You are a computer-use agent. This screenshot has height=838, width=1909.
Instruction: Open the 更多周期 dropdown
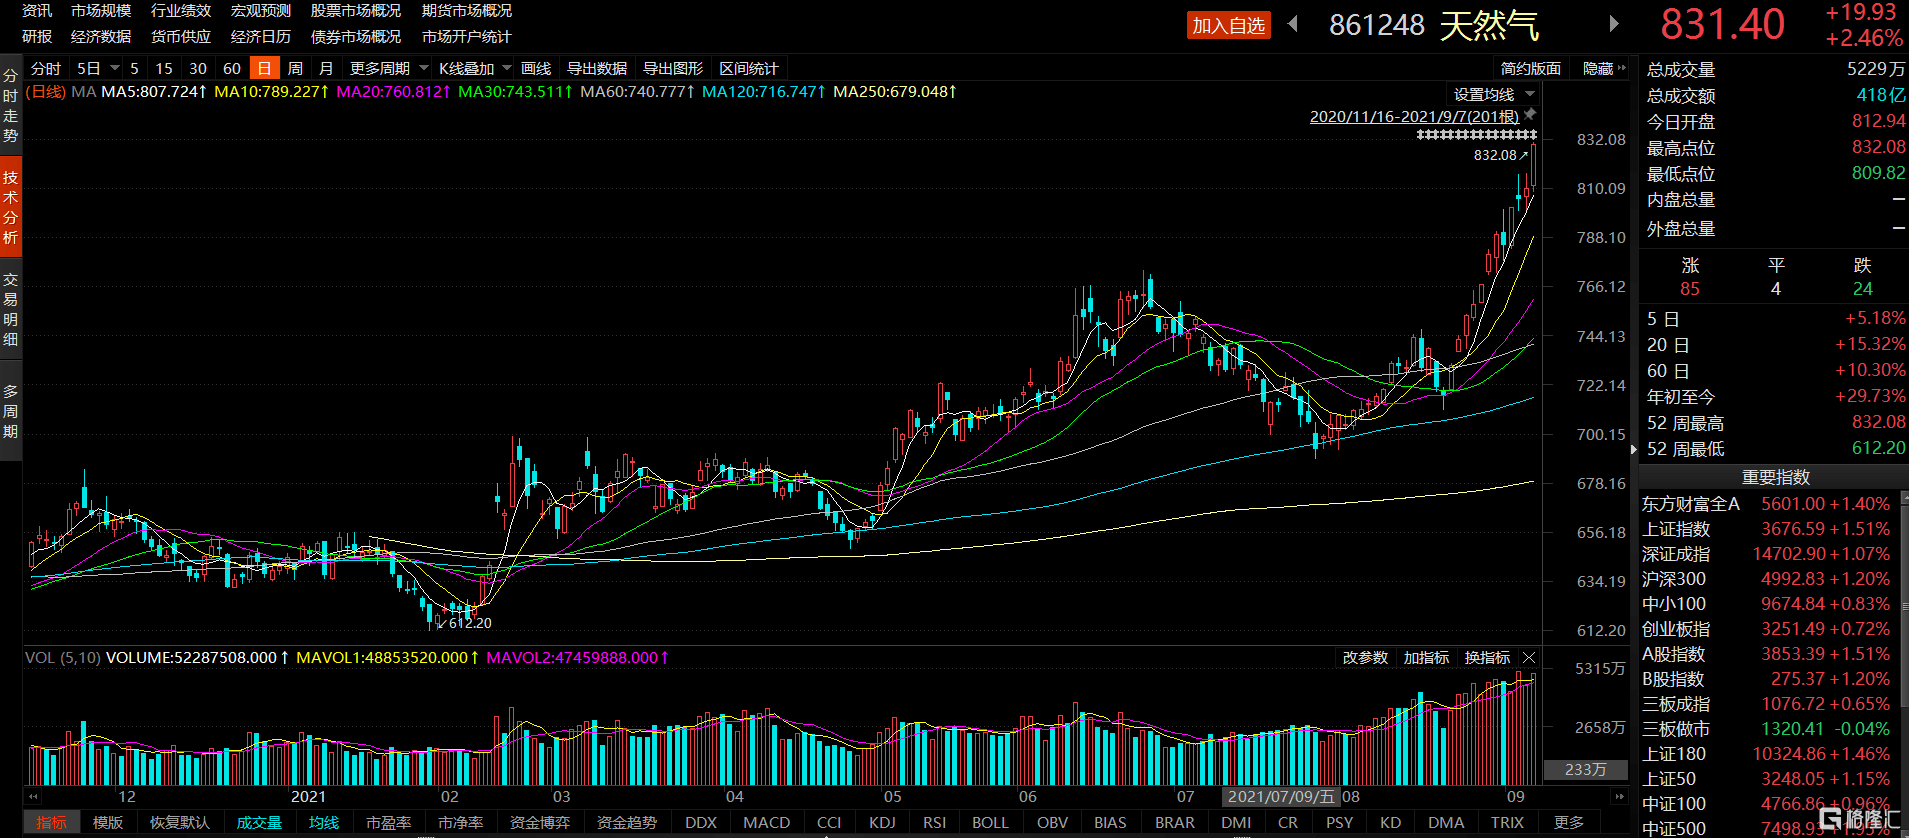(388, 68)
